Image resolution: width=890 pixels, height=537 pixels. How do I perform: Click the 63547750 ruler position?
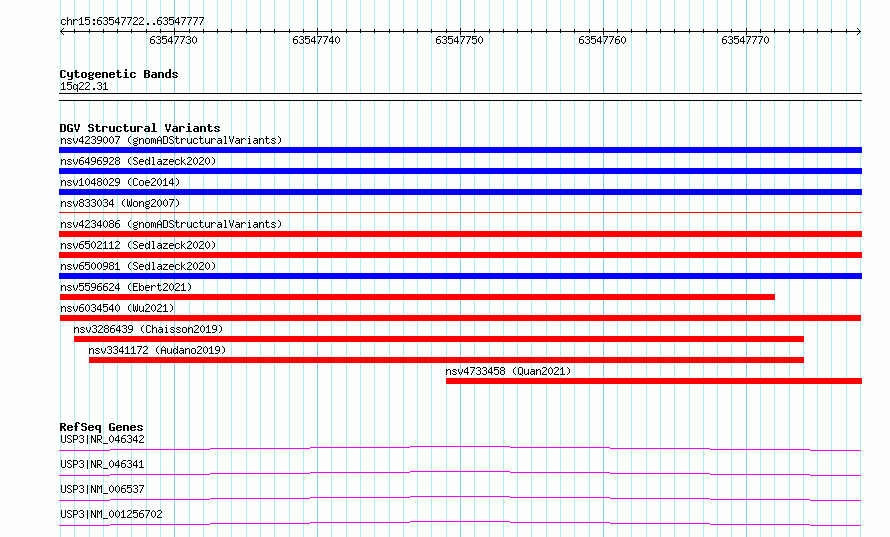(x=459, y=40)
